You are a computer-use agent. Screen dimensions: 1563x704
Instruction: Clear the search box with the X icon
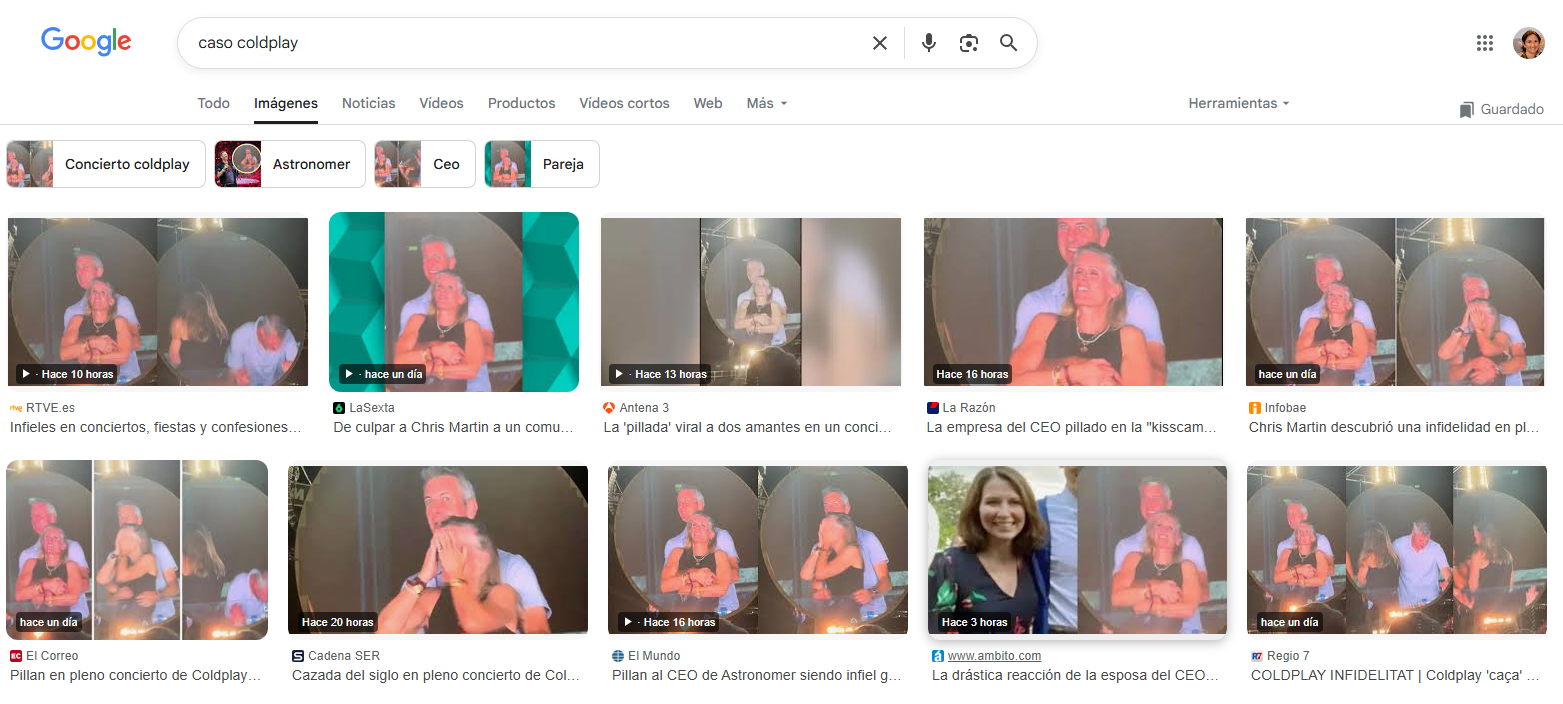pyautogui.click(x=880, y=43)
